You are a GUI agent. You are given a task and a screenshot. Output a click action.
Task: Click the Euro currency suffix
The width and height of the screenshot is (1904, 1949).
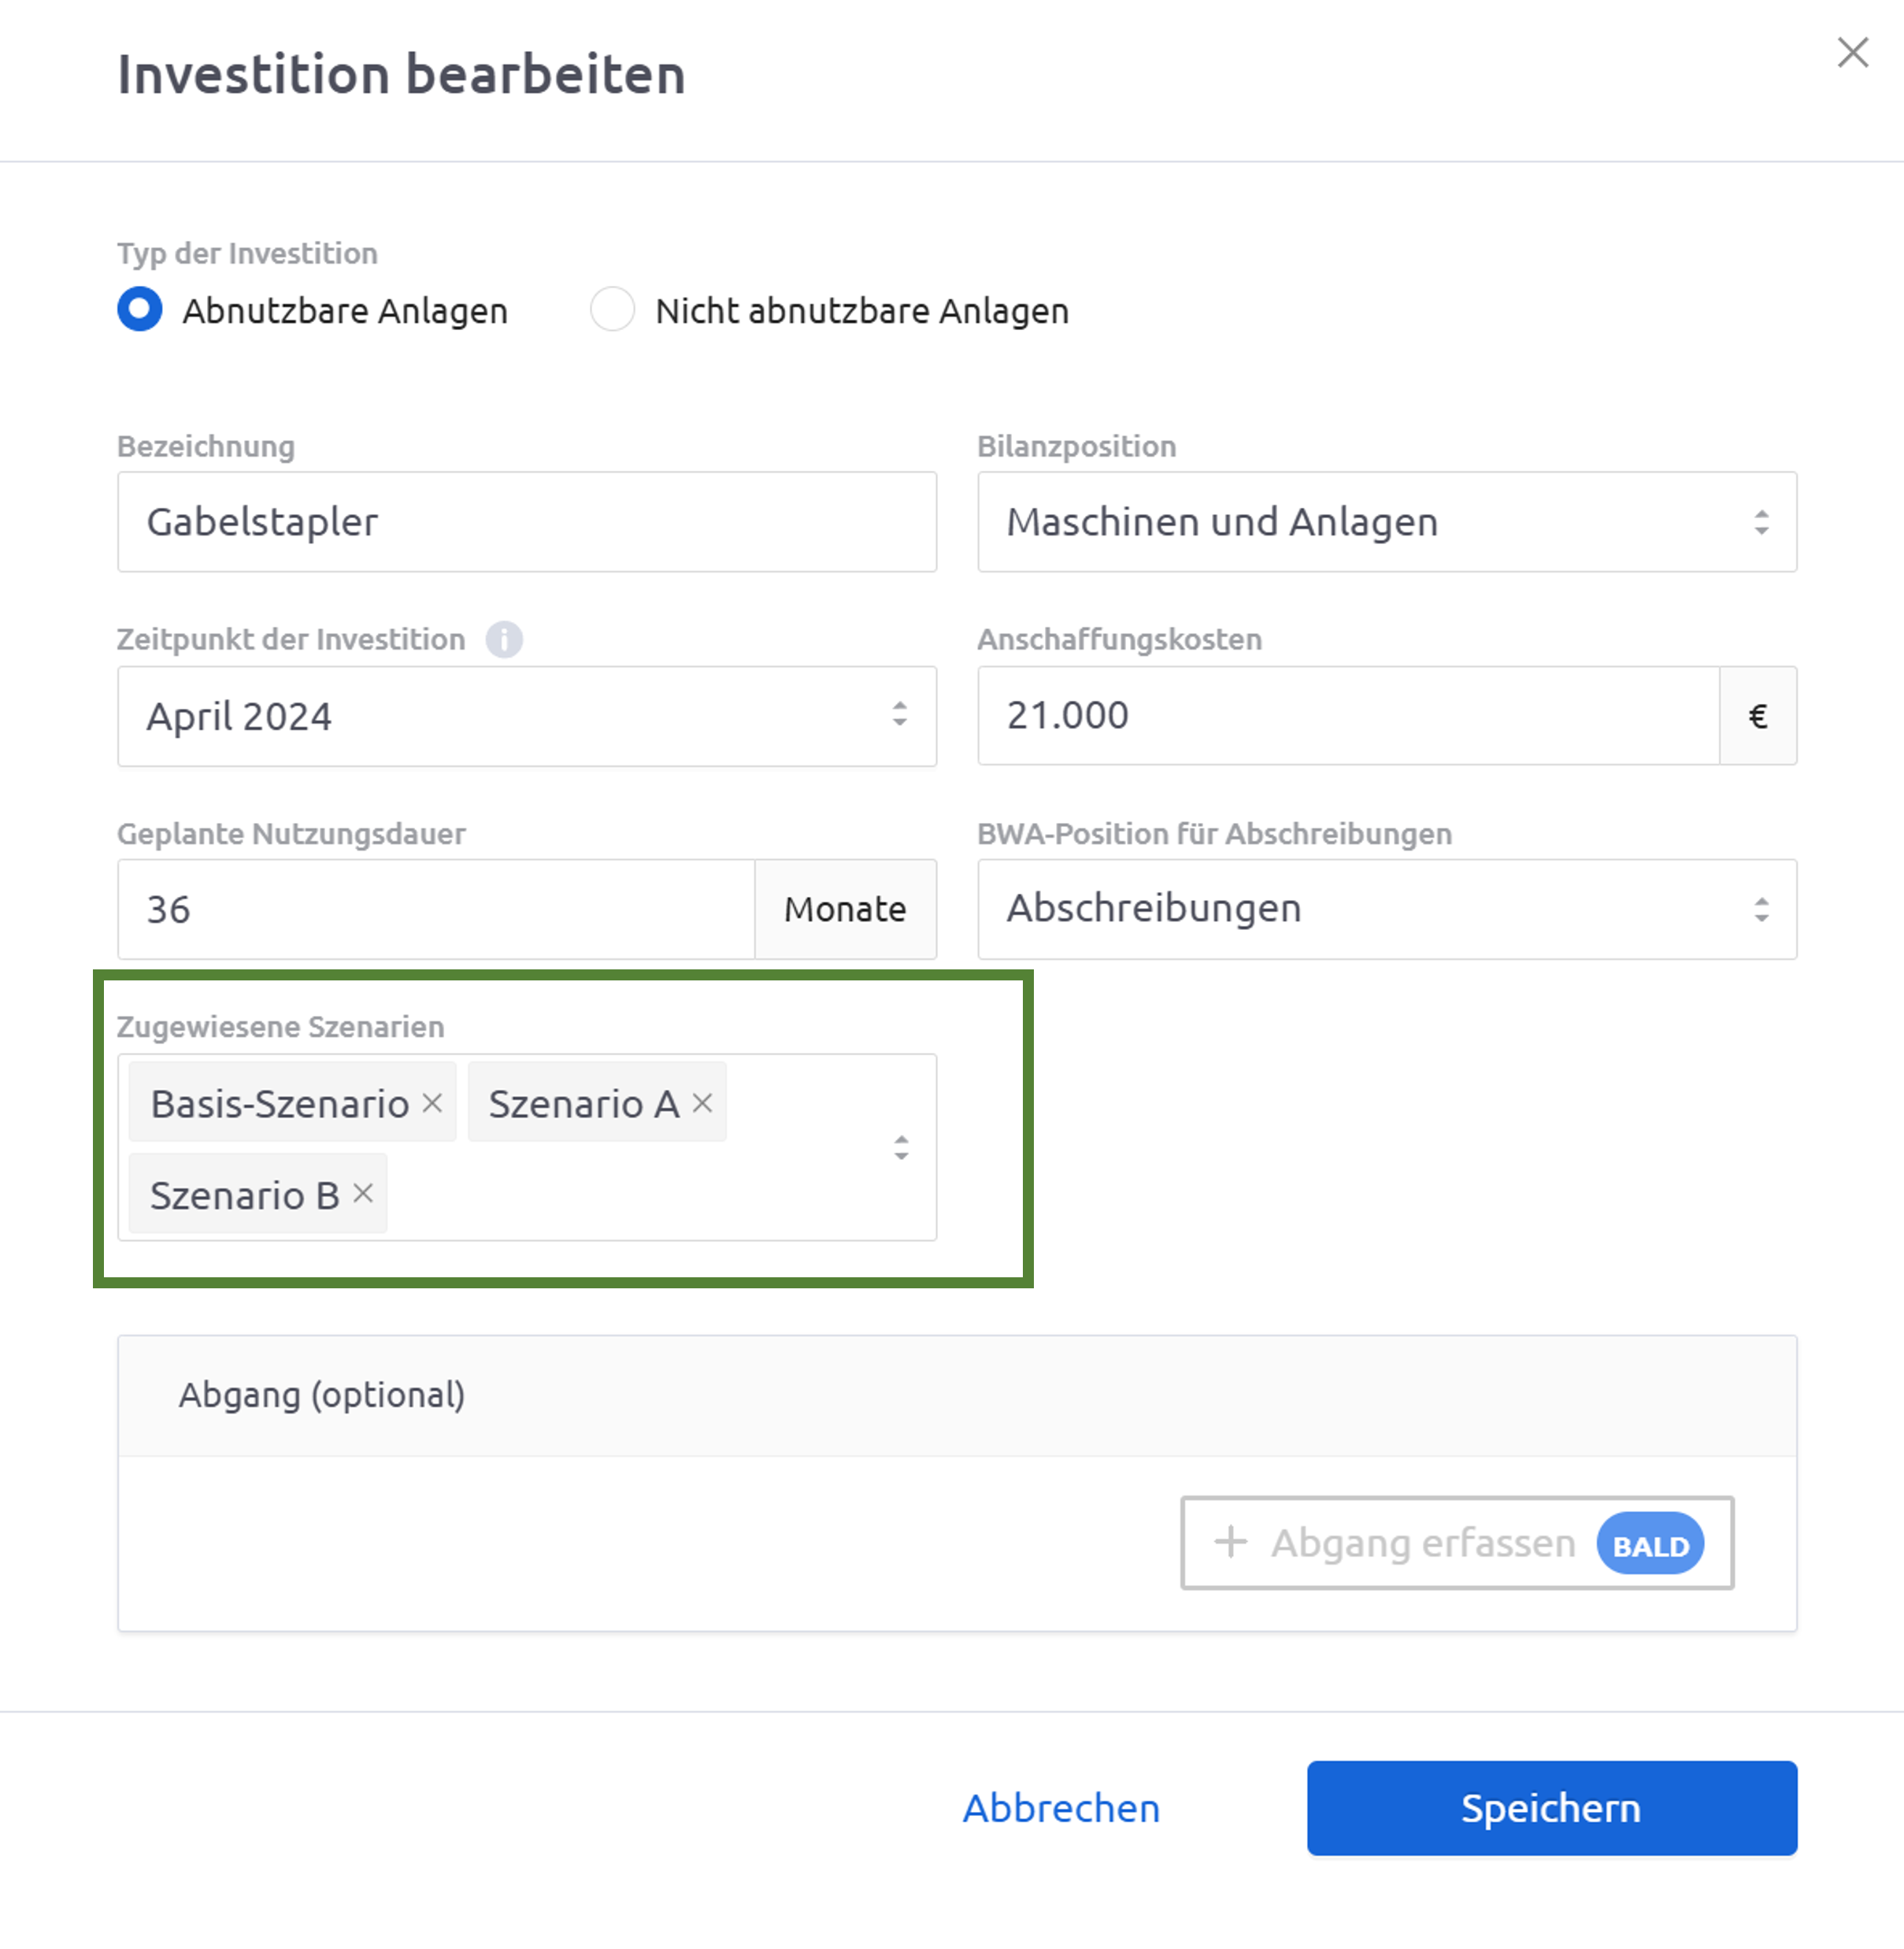coord(1758,716)
